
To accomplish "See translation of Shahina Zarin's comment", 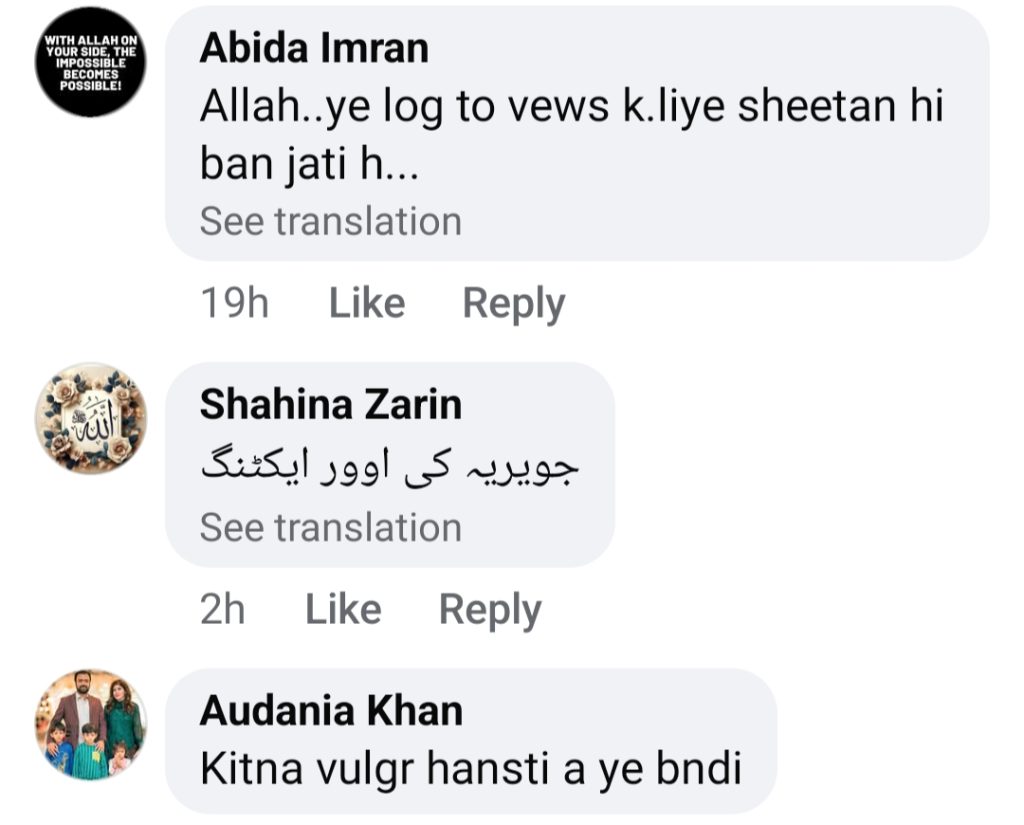I will 330,527.
